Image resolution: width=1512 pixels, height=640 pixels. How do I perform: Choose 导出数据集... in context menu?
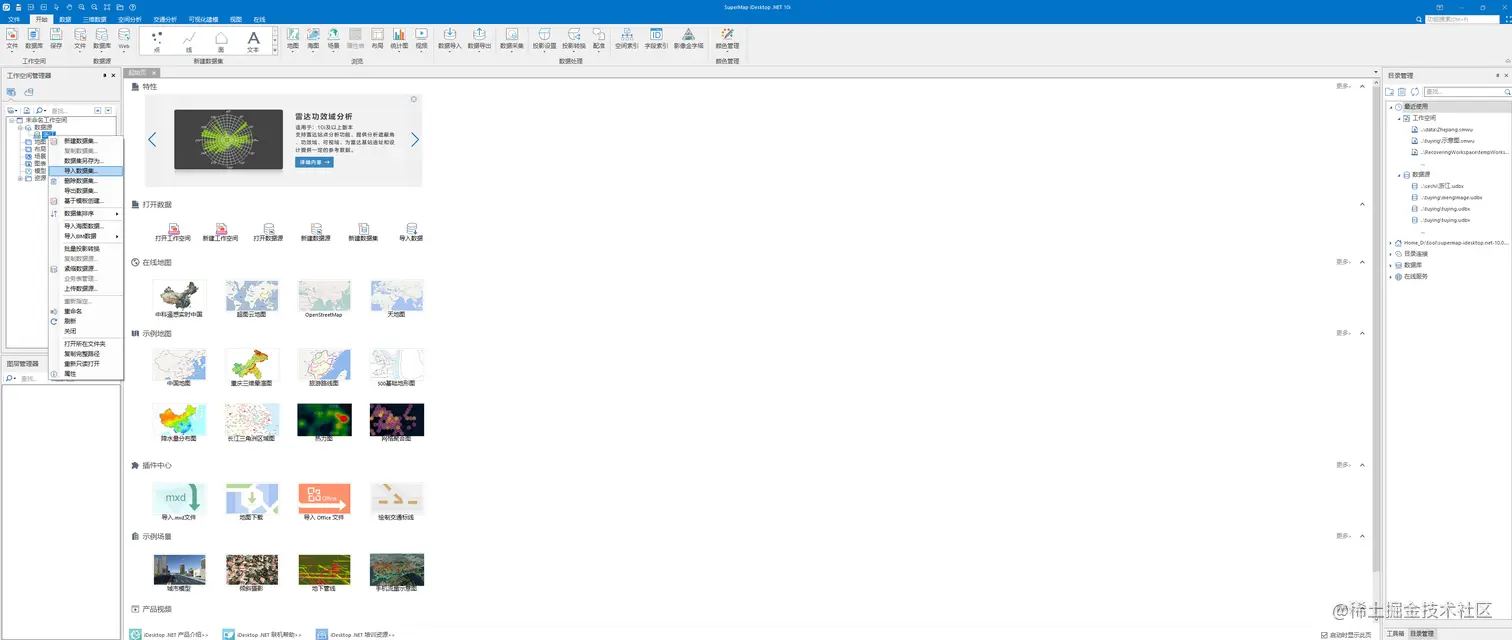(x=86, y=190)
